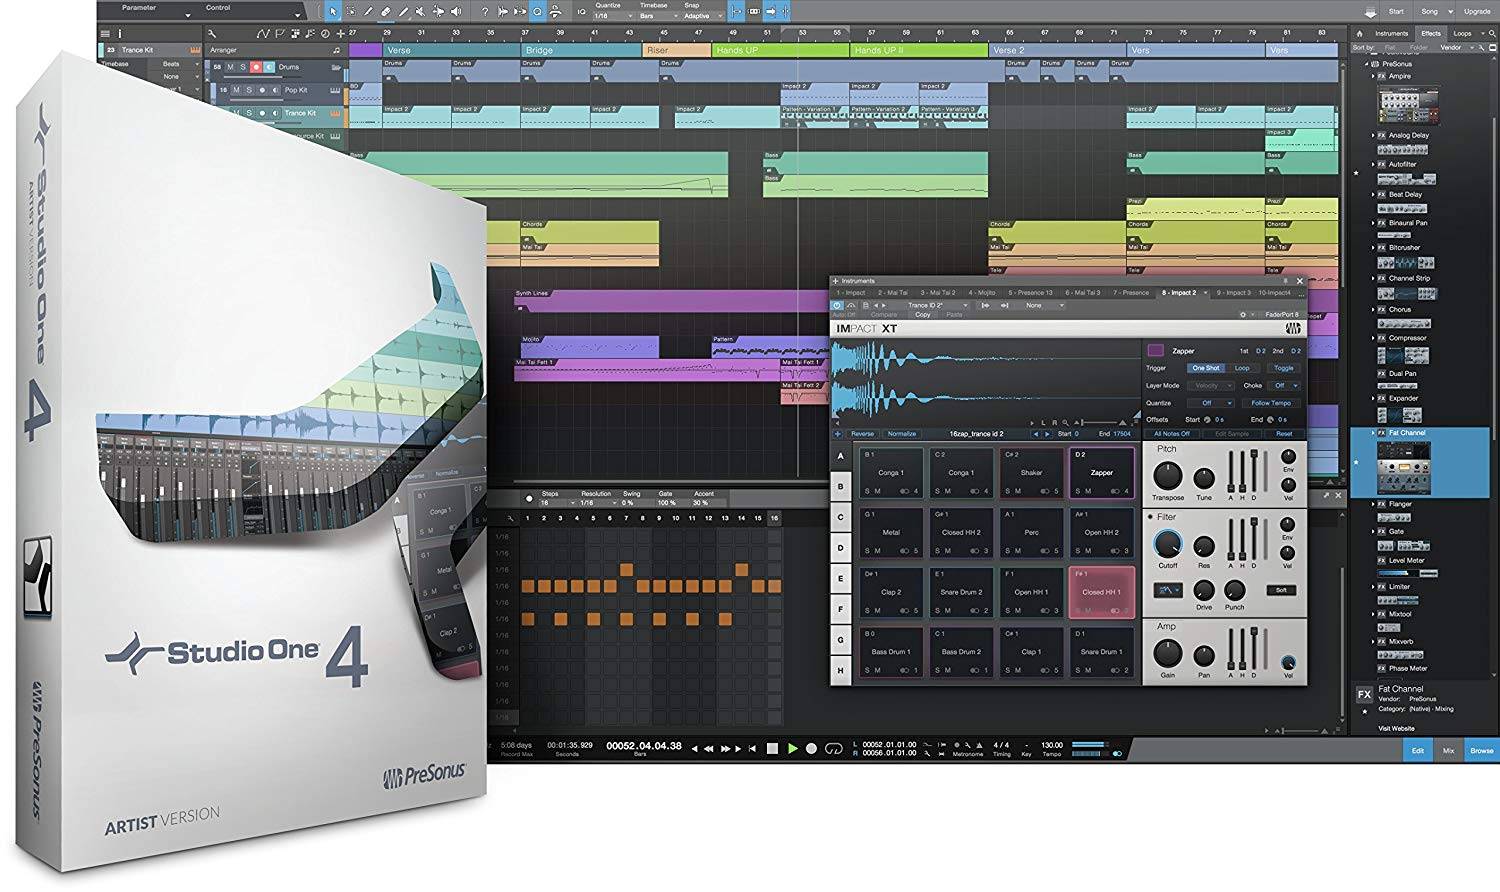
Task: Select the Arrow tool in toolbar
Action: [333, 12]
